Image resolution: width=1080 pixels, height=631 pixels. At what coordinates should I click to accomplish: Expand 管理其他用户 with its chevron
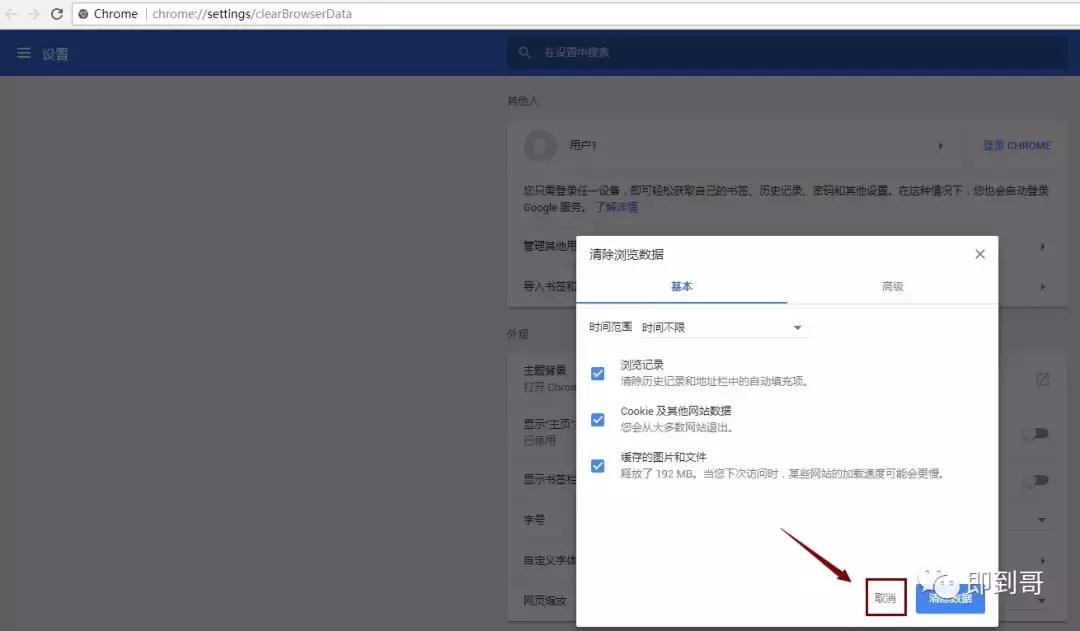1043,246
